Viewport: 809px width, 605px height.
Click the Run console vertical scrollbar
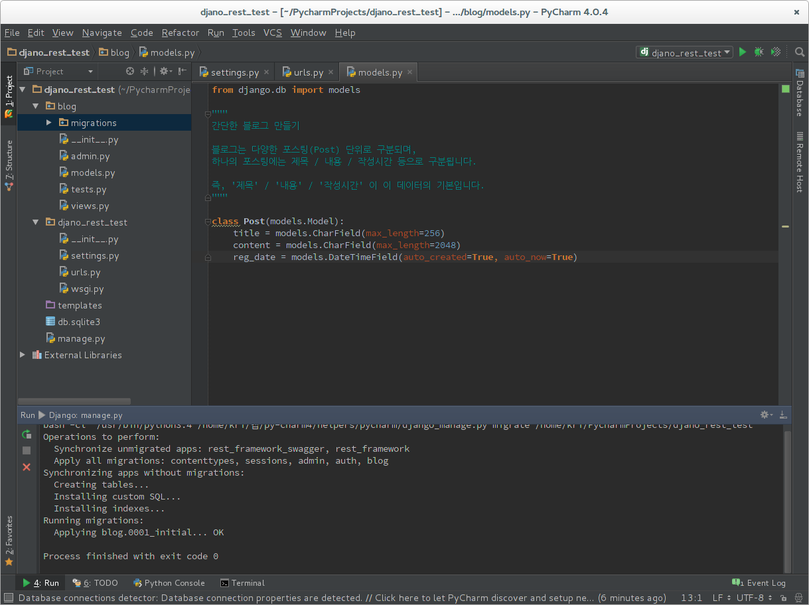pos(787,501)
